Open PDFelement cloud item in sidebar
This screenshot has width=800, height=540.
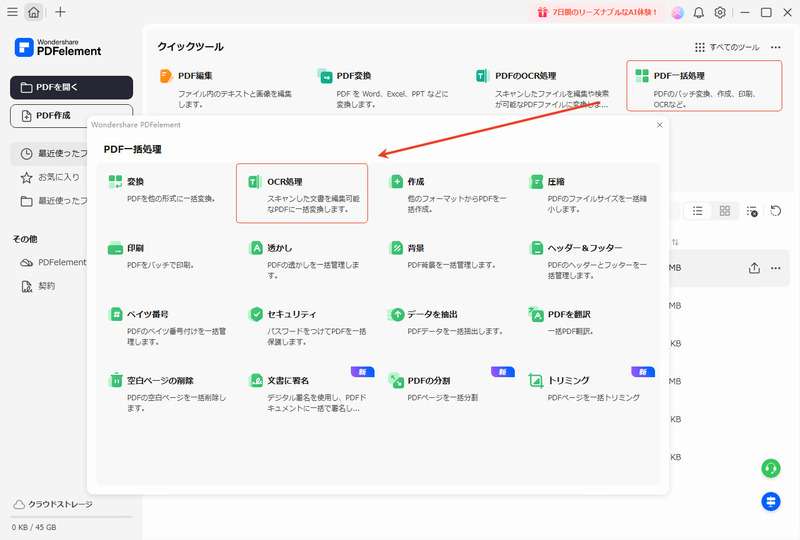pos(53,262)
